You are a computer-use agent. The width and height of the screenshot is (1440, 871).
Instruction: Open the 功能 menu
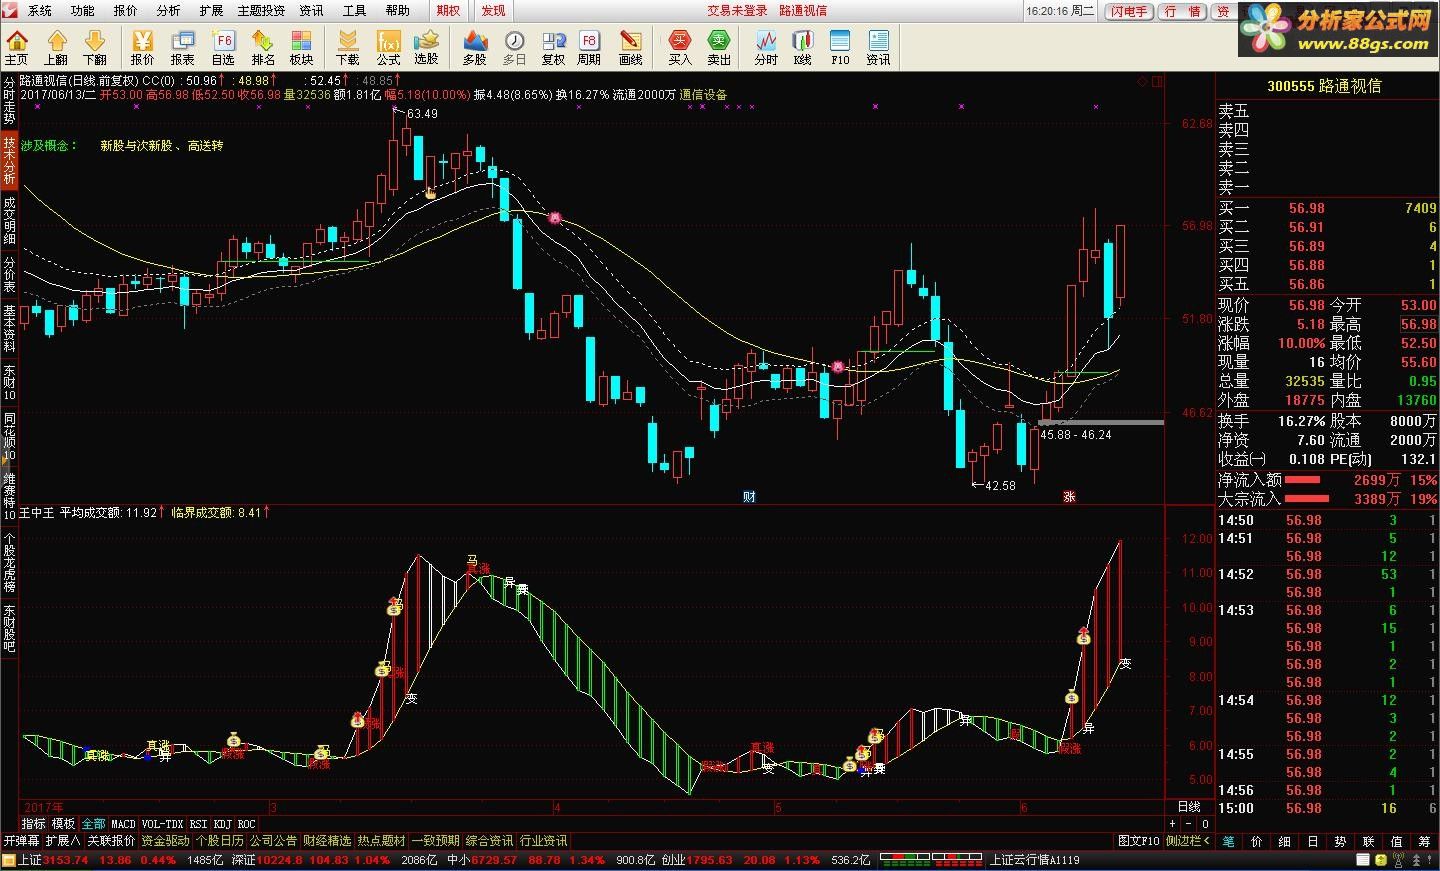83,10
